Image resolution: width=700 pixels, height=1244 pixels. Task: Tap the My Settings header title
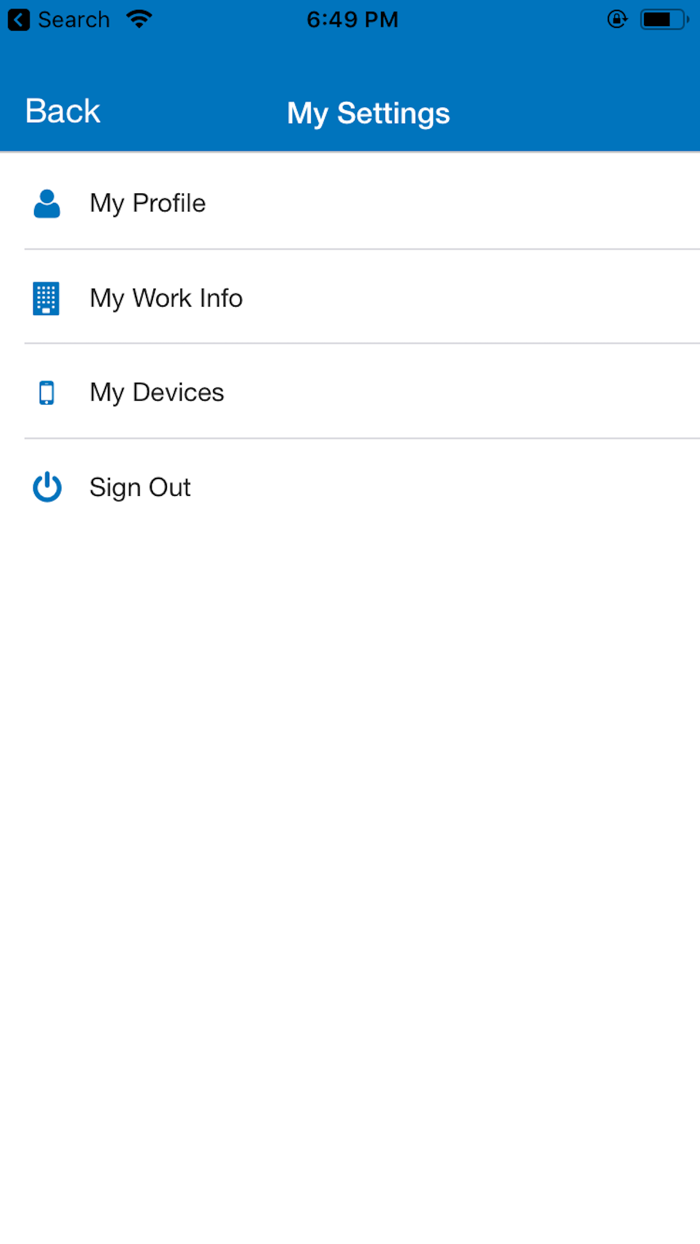click(x=368, y=113)
